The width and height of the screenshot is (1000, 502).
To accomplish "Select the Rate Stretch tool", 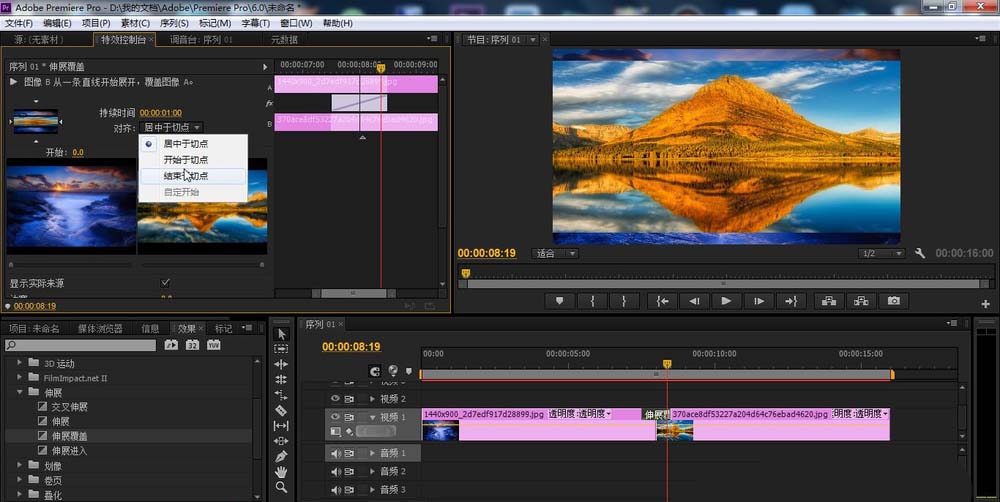I will (x=281, y=395).
